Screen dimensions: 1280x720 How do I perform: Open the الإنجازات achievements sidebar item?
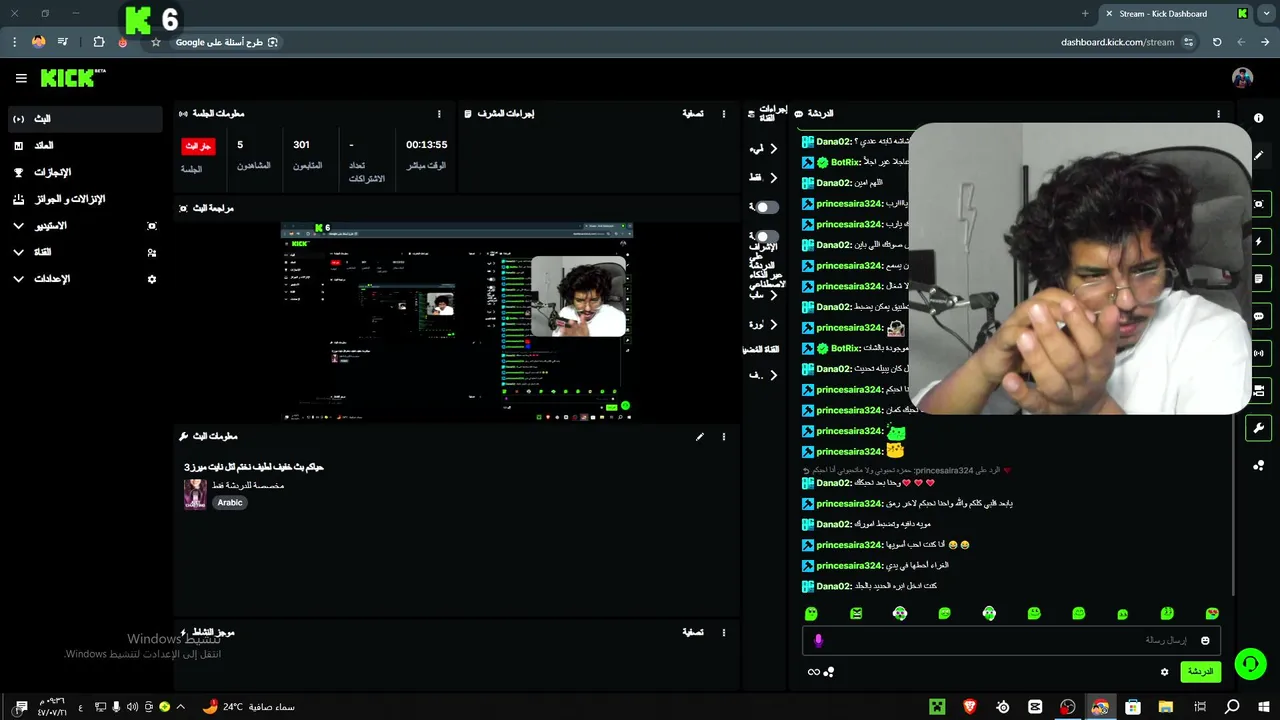tap(85, 172)
